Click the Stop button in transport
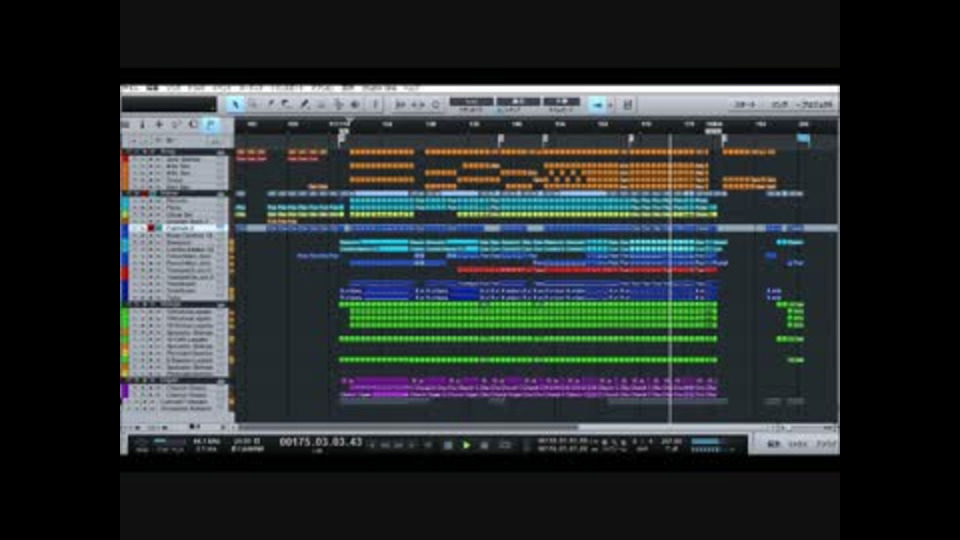 click(x=448, y=445)
